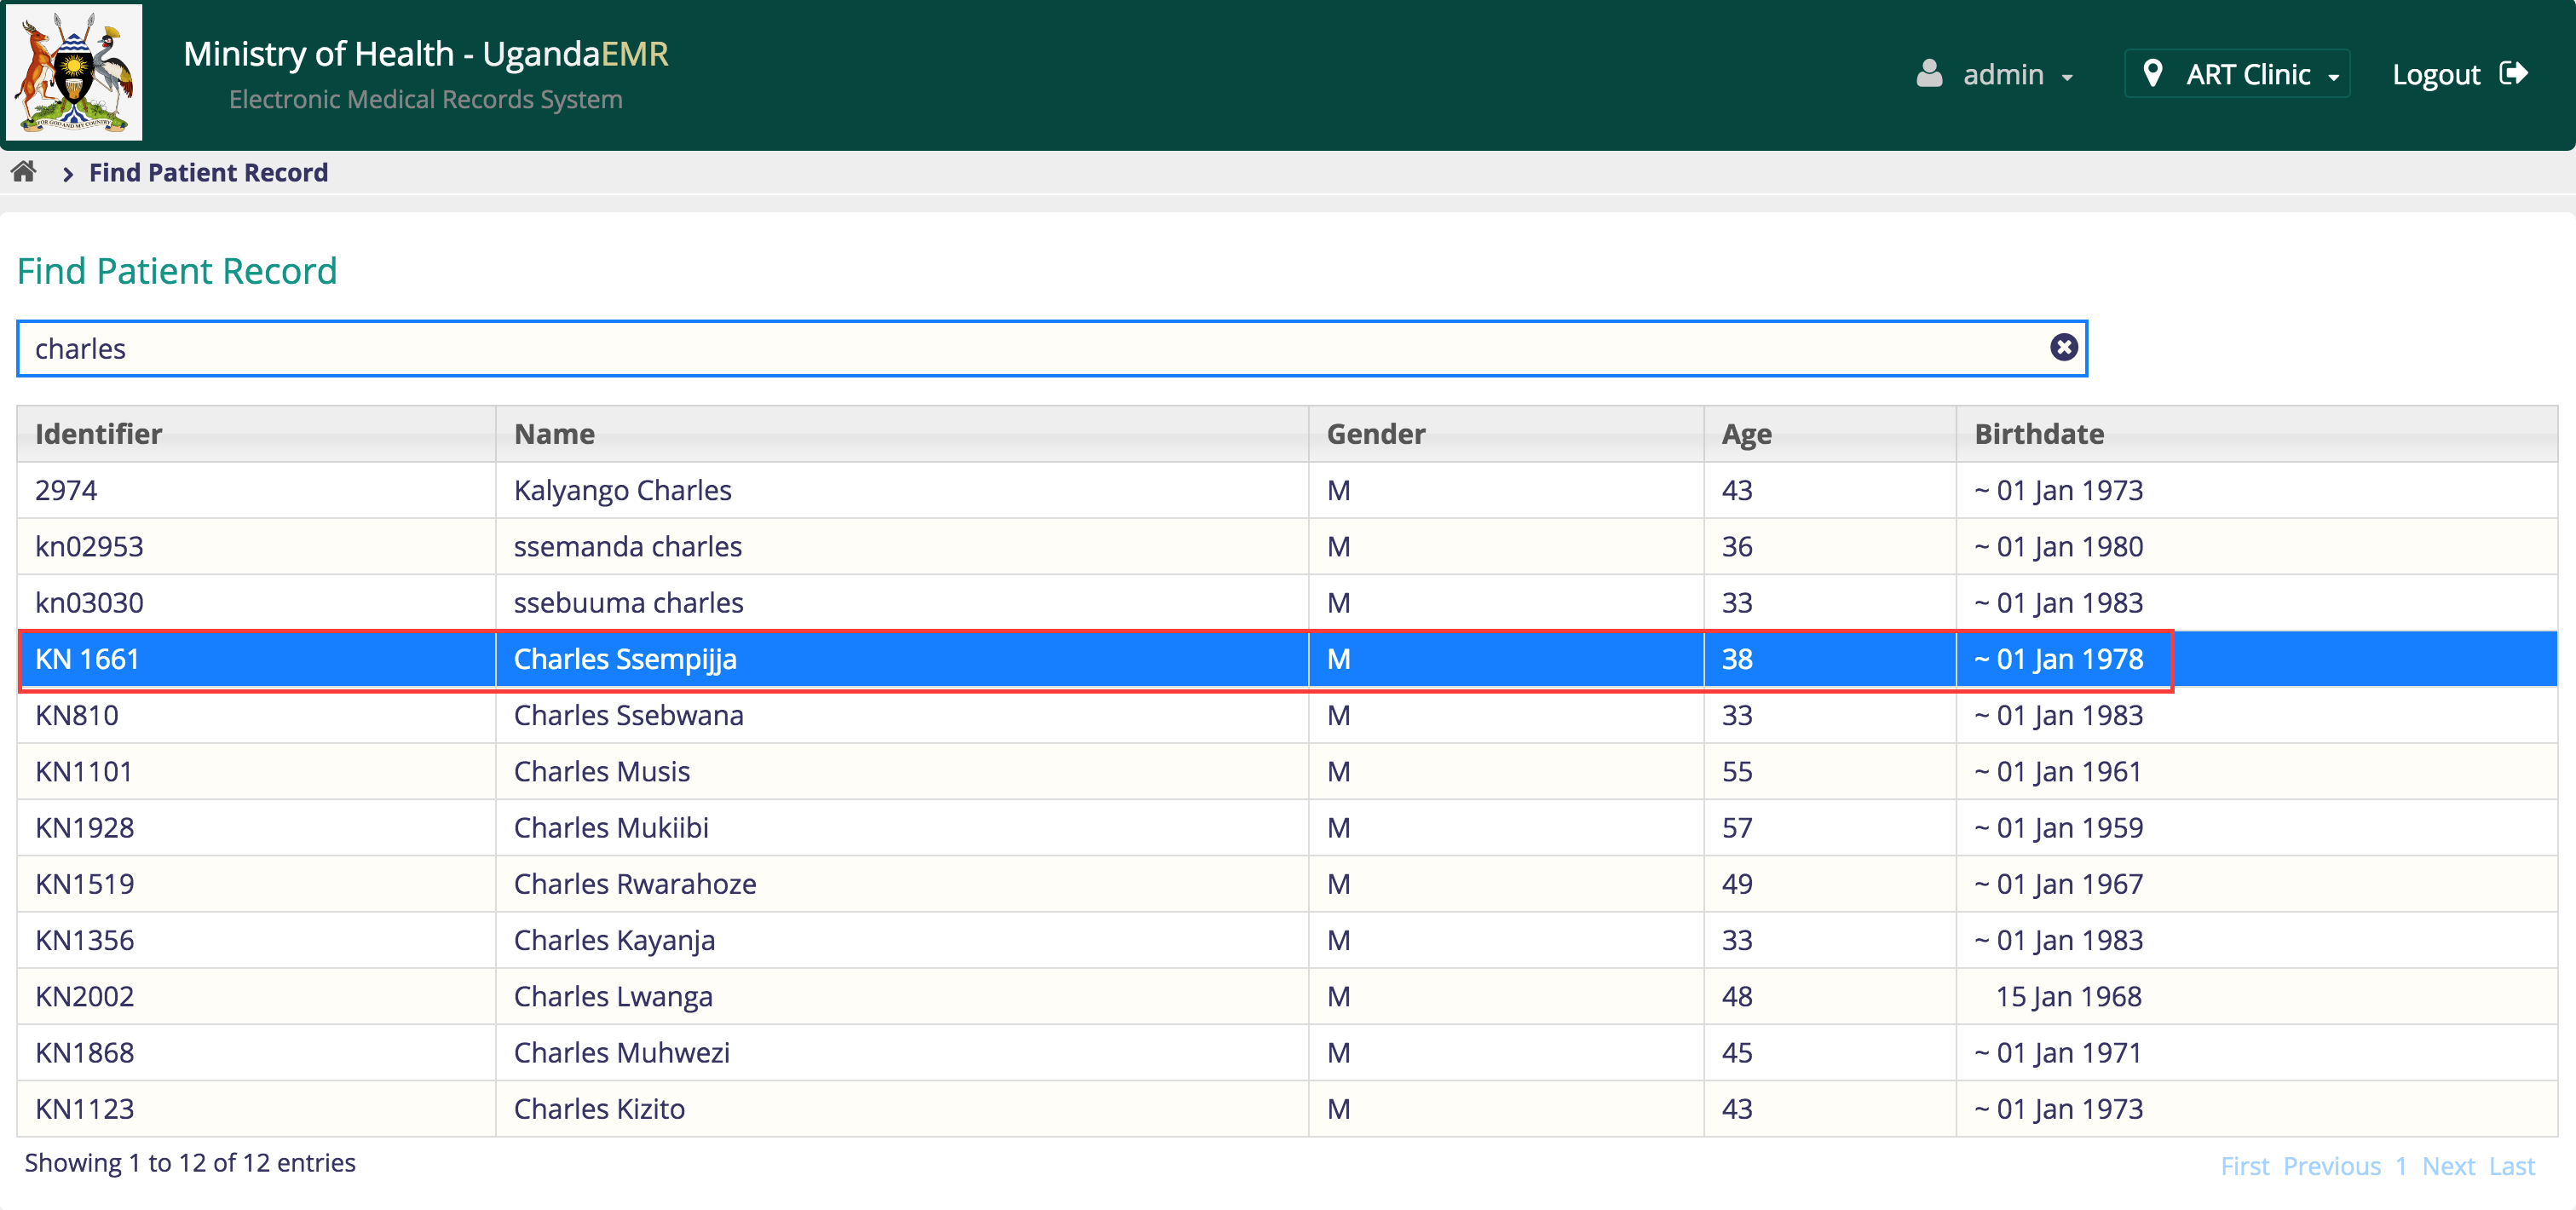Open the admin dropdown menu
This screenshot has width=2576, height=1210.
(x=2018, y=75)
